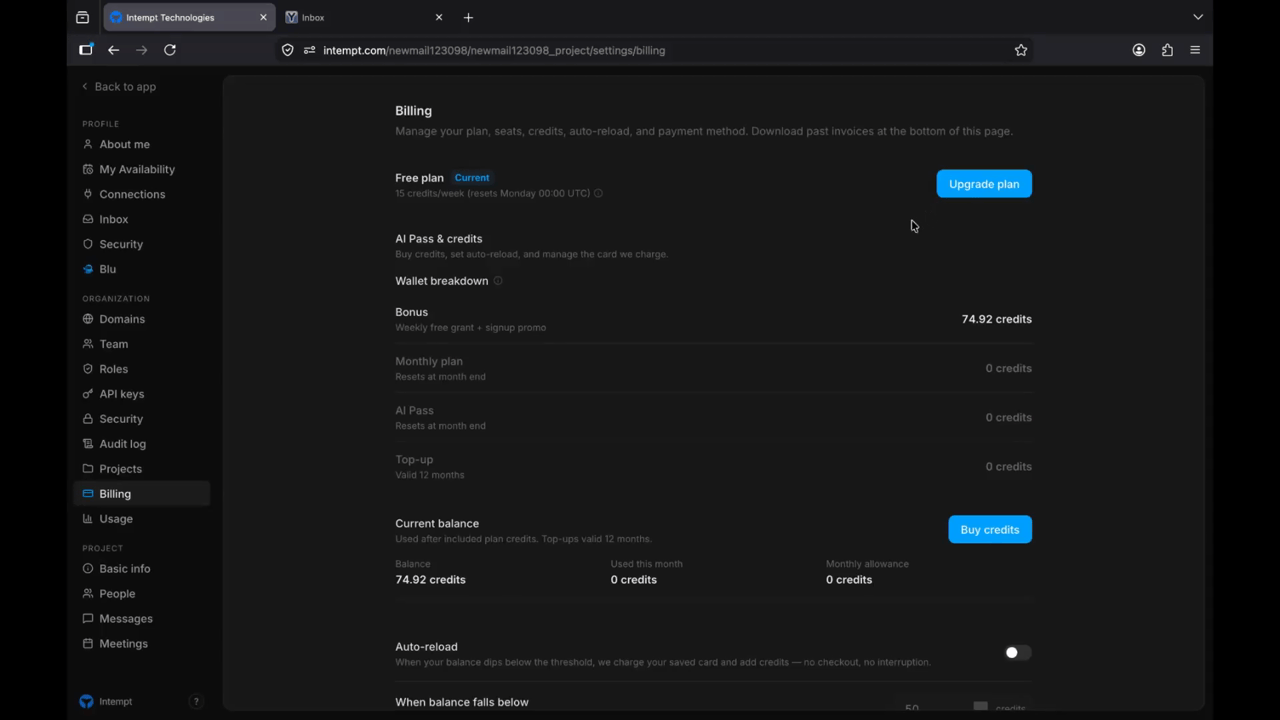Click the Bonus 74.92 credits value
This screenshot has width=1280, height=720.
[997, 319]
